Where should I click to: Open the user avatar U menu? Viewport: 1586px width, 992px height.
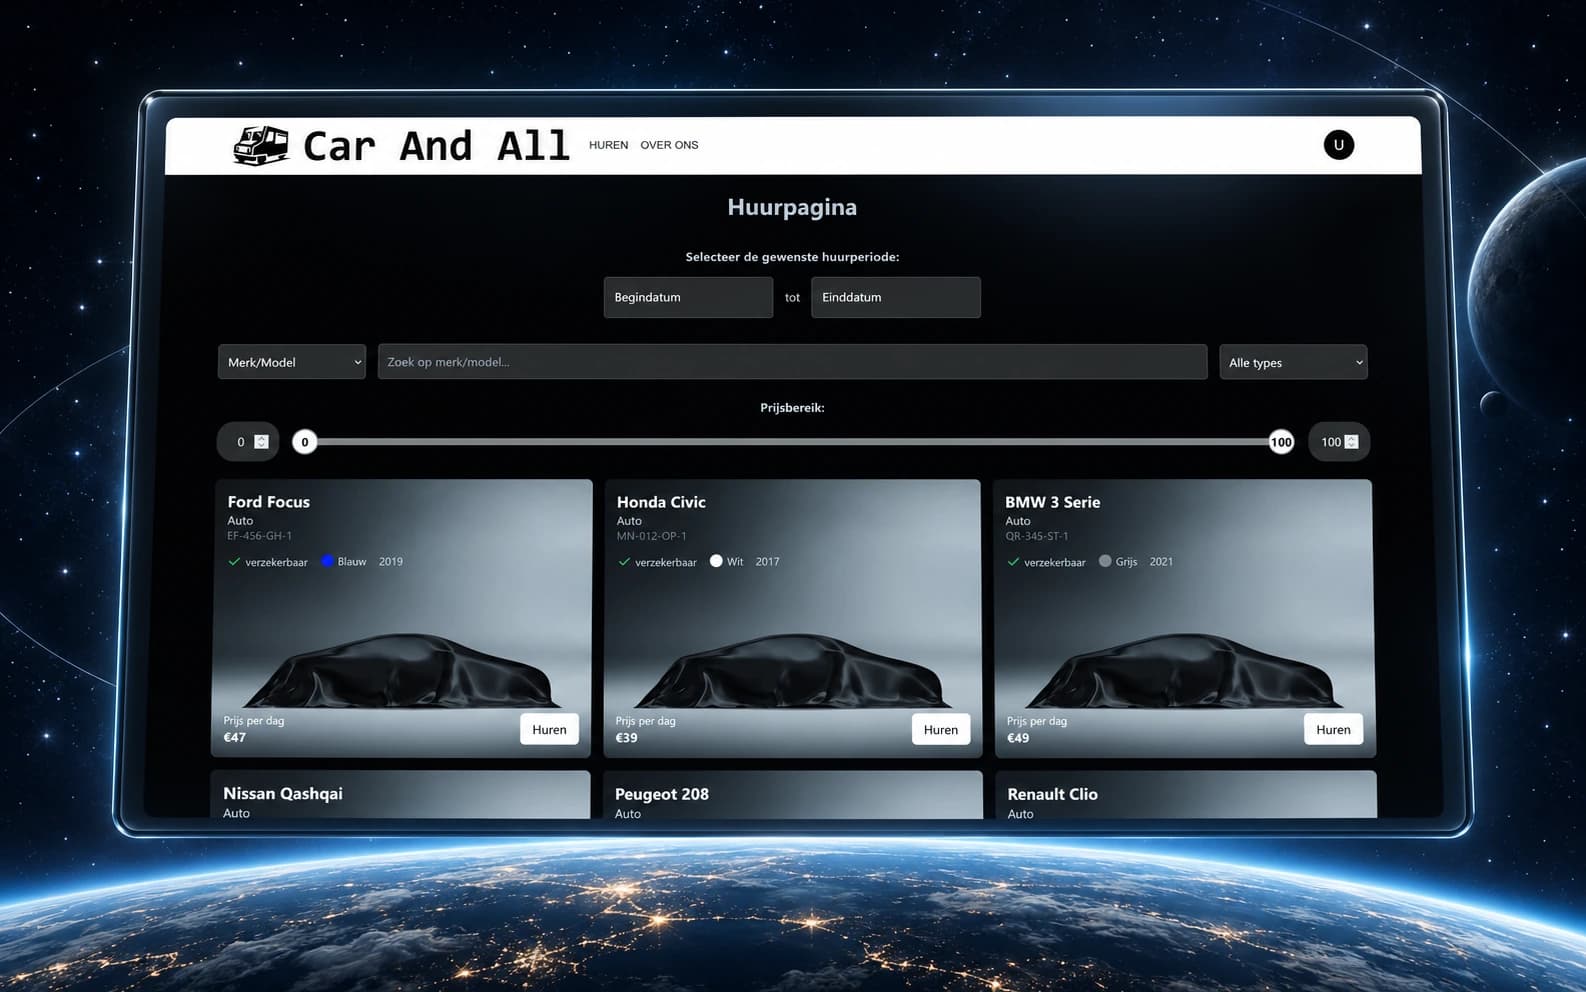[1339, 145]
